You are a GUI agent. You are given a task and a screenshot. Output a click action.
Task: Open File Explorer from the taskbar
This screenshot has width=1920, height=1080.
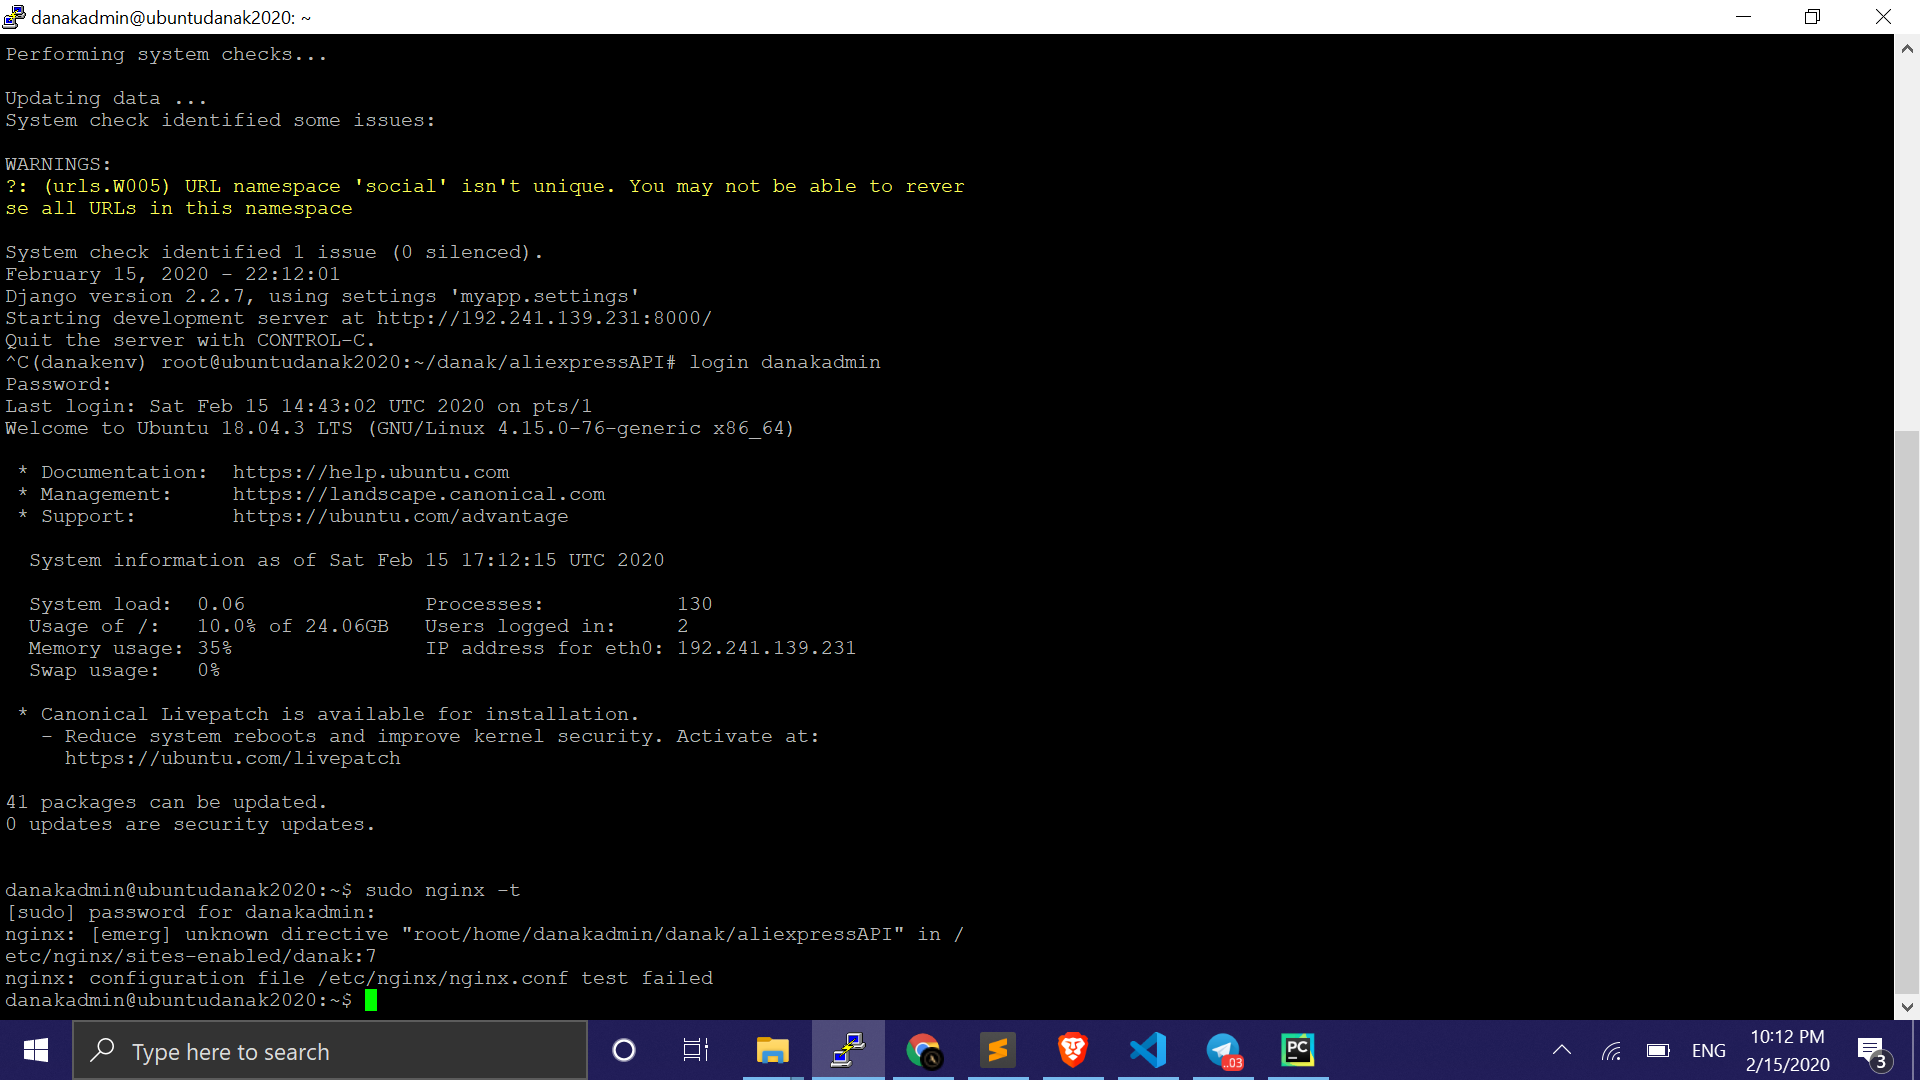(x=772, y=1050)
